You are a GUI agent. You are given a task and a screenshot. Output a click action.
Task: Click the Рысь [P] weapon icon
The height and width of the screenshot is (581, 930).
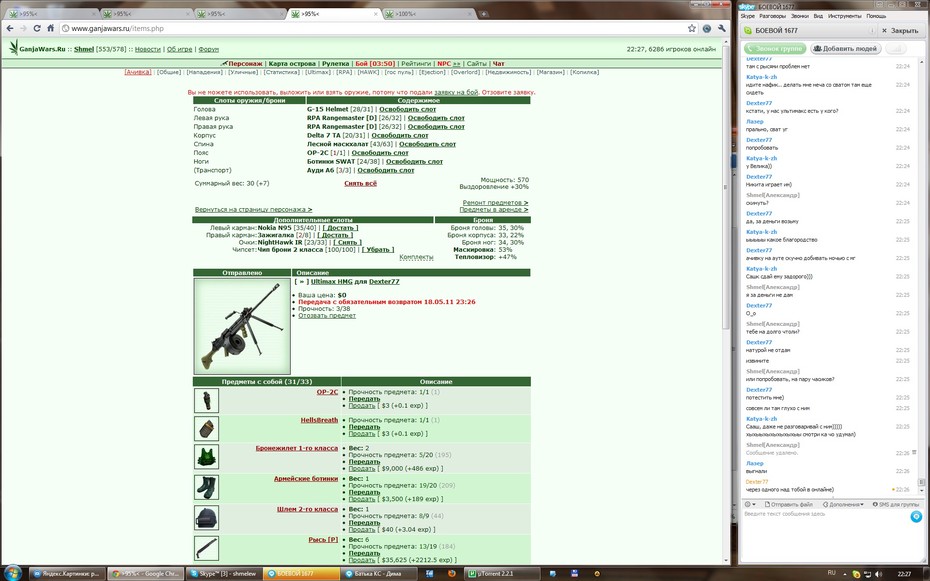pyautogui.click(x=206, y=548)
